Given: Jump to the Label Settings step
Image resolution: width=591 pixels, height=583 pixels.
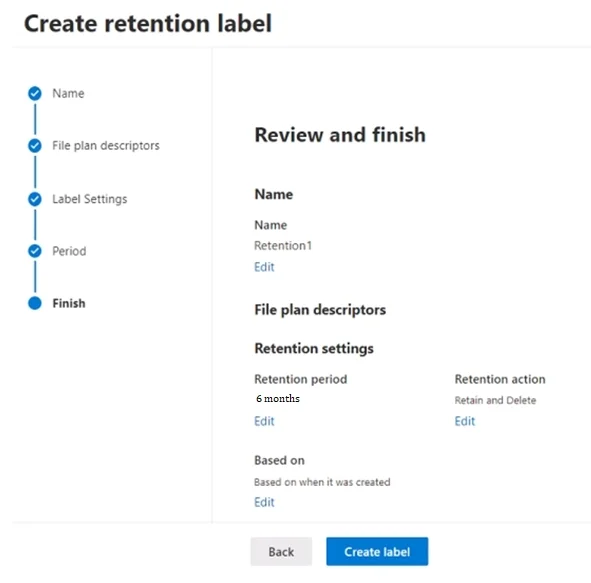Looking at the screenshot, I should (x=90, y=199).
